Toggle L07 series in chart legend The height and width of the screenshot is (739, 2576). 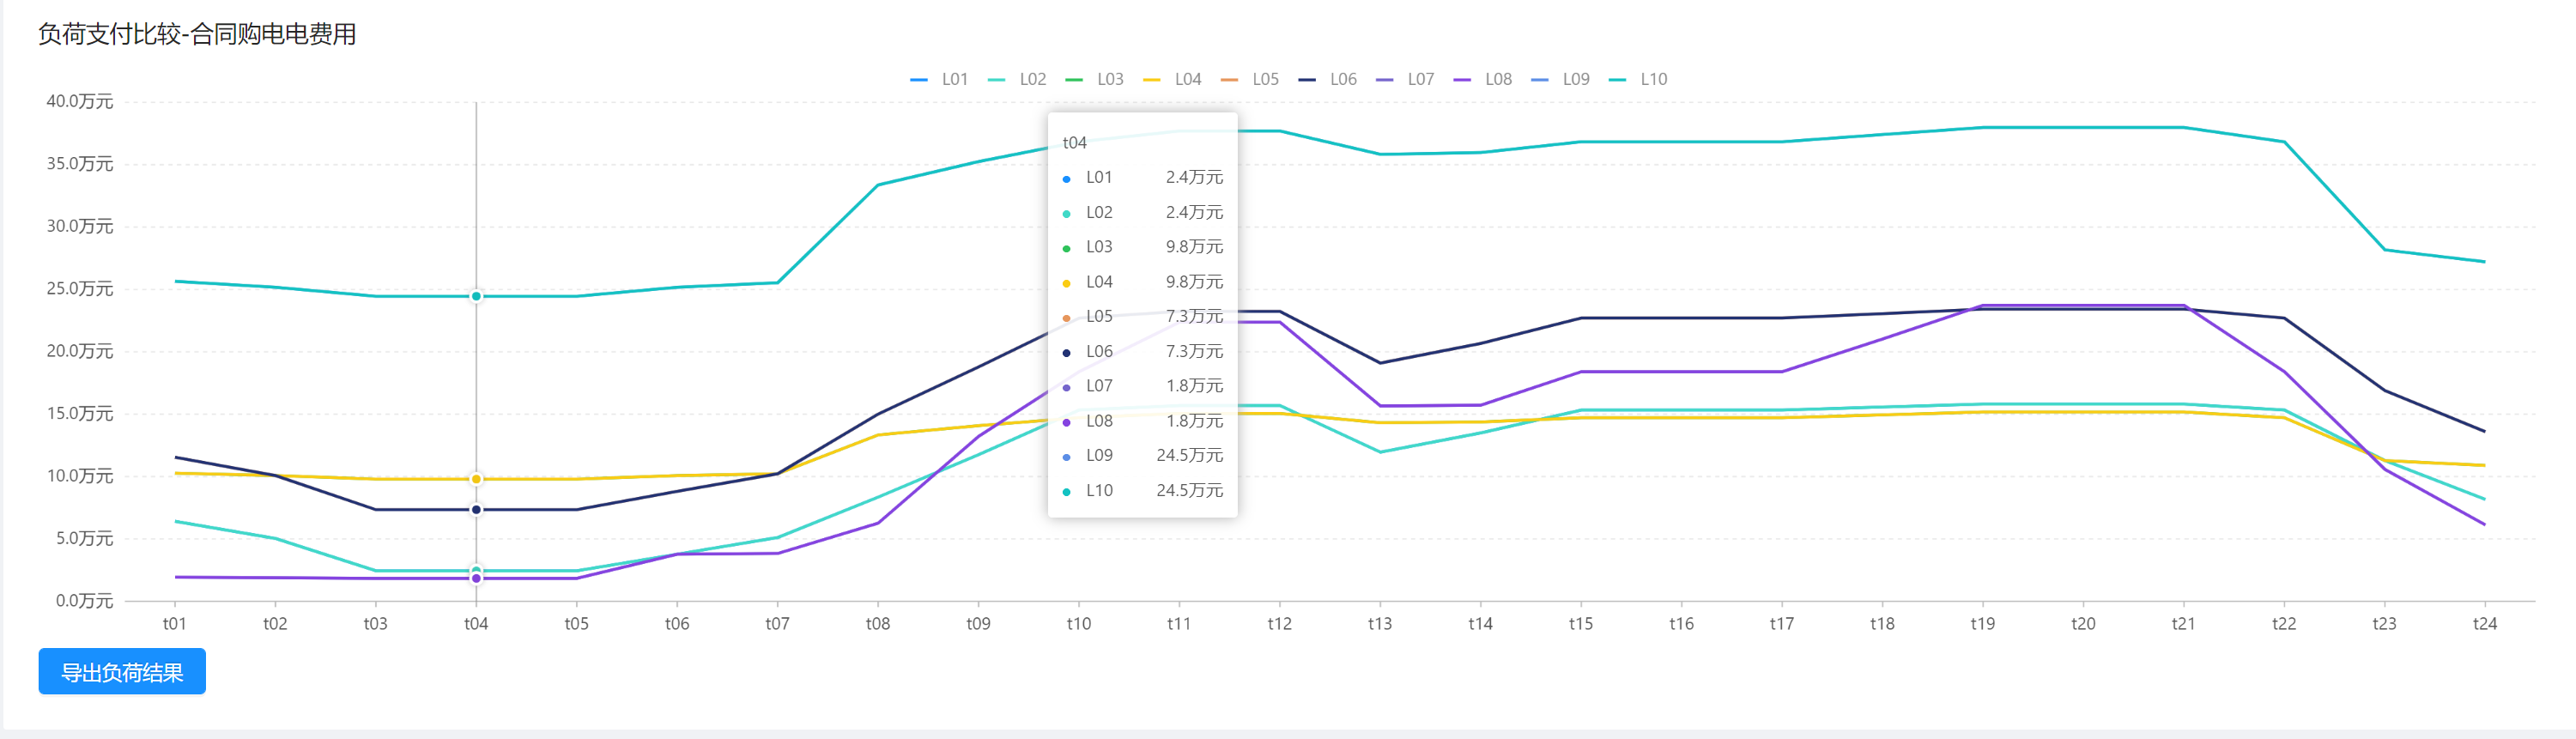1405,79
